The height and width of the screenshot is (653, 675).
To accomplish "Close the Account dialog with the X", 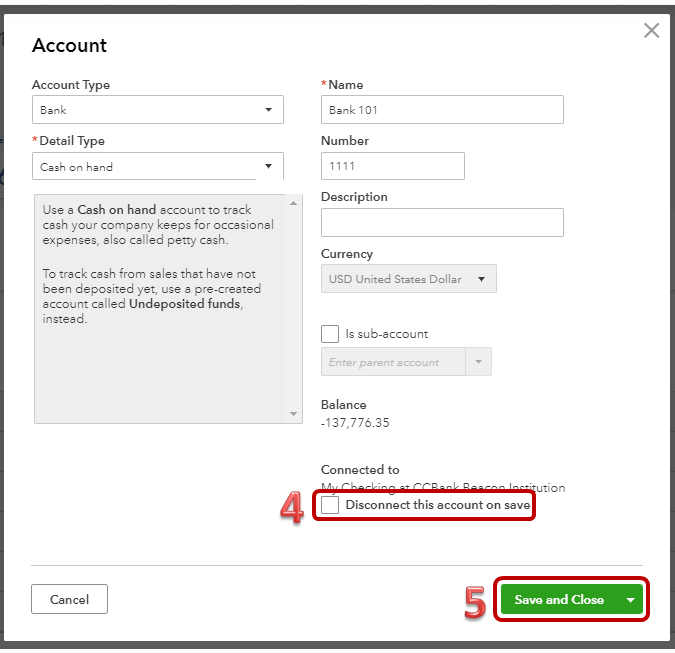I will click(x=651, y=31).
